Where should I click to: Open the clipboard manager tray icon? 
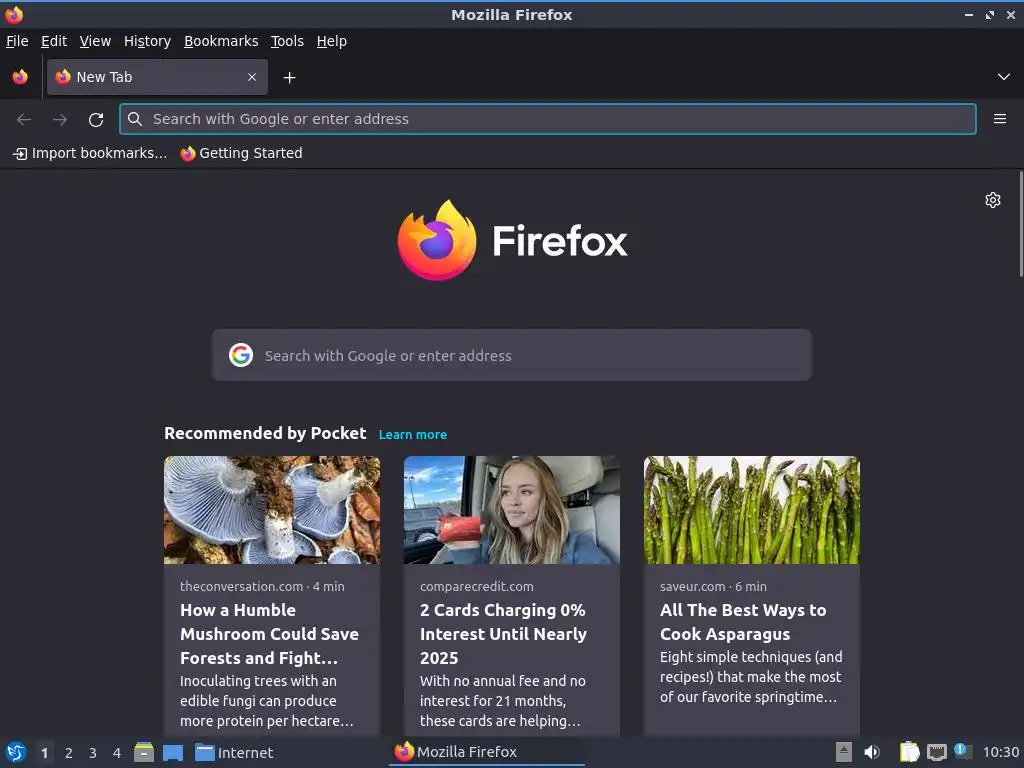point(909,752)
